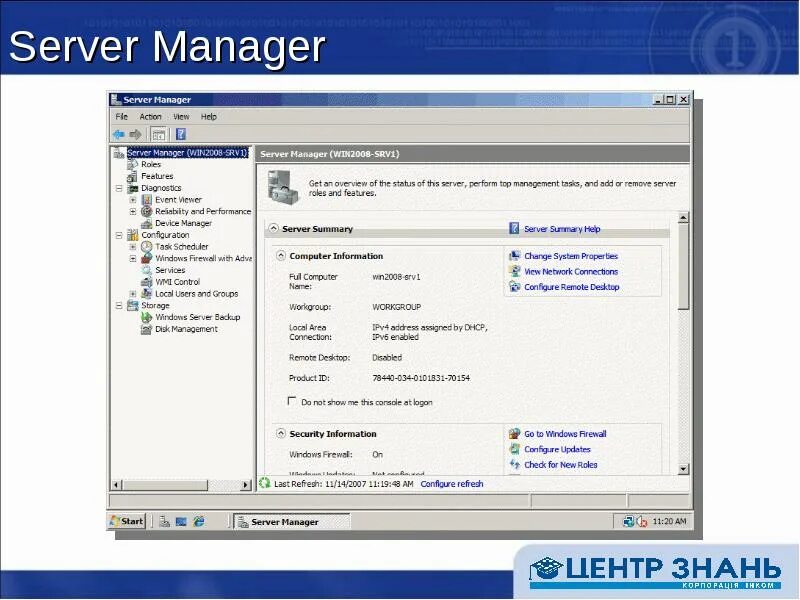The height and width of the screenshot is (600, 800).
Task: Click the WORKGROUP value
Action: [396, 307]
